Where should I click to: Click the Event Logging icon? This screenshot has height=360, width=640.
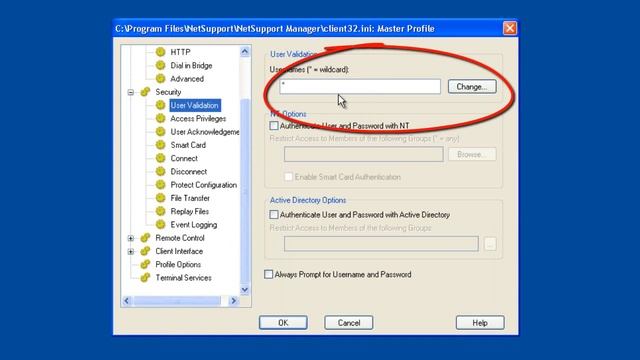(x=160, y=224)
